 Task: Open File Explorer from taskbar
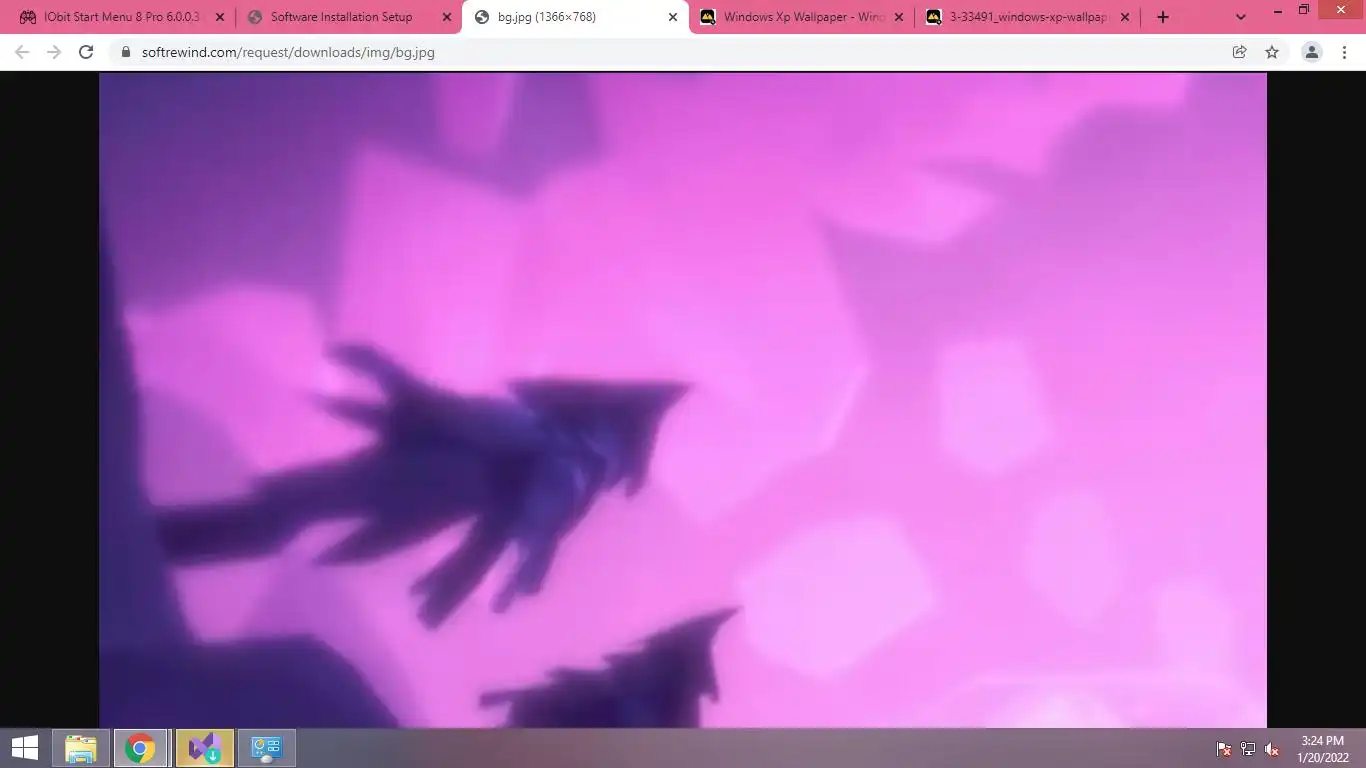pos(81,748)
